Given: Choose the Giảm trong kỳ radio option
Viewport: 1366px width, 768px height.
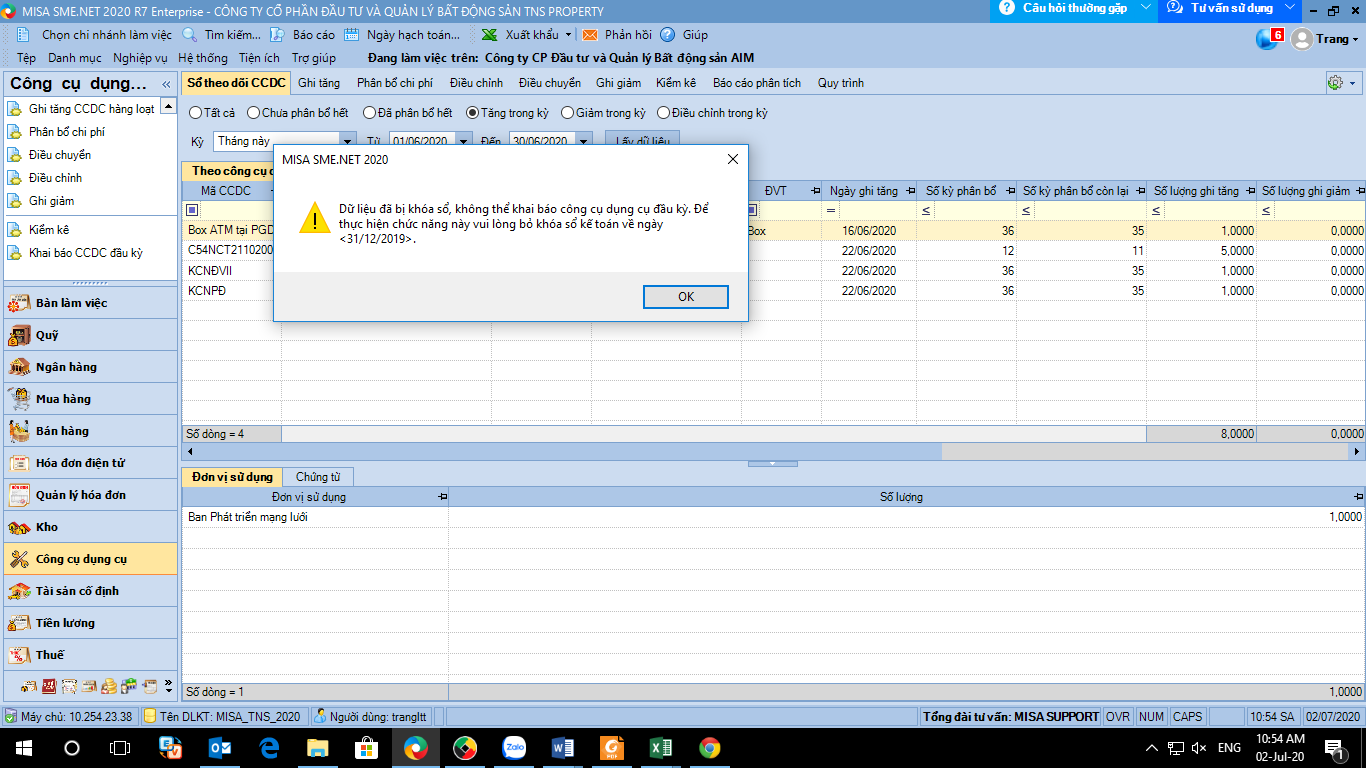Looking at the screenshot, I should 567,113.
